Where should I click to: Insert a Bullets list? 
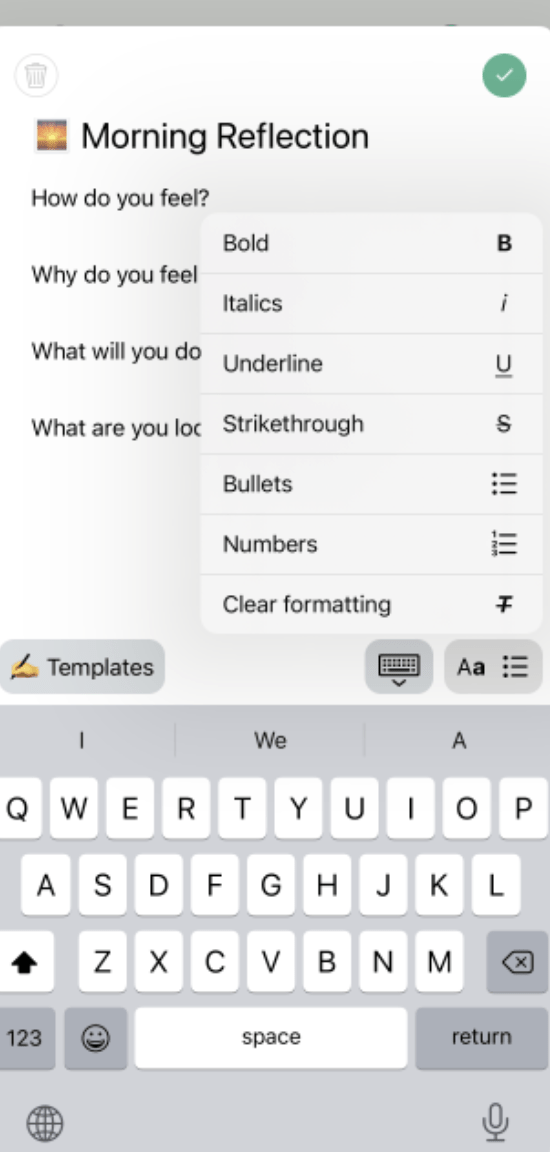click(371, 484)
